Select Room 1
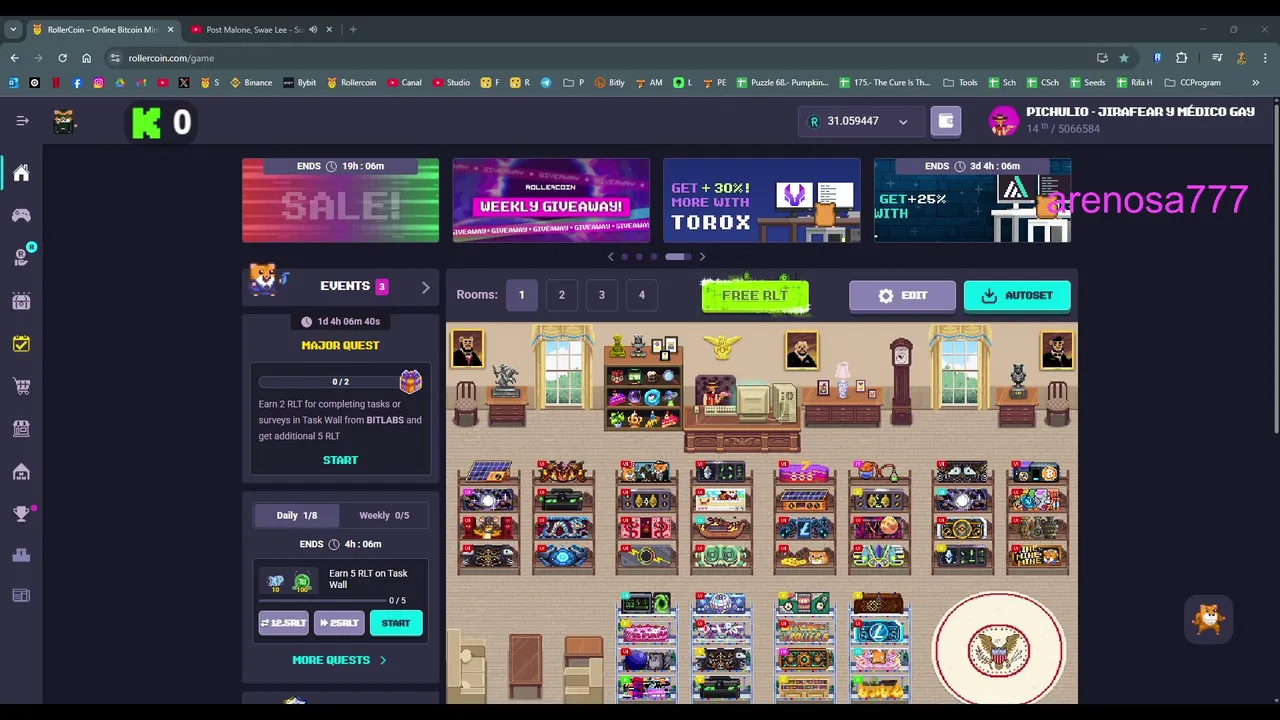The width and height of the screenshot is (1280, 720). pos(521,295)
